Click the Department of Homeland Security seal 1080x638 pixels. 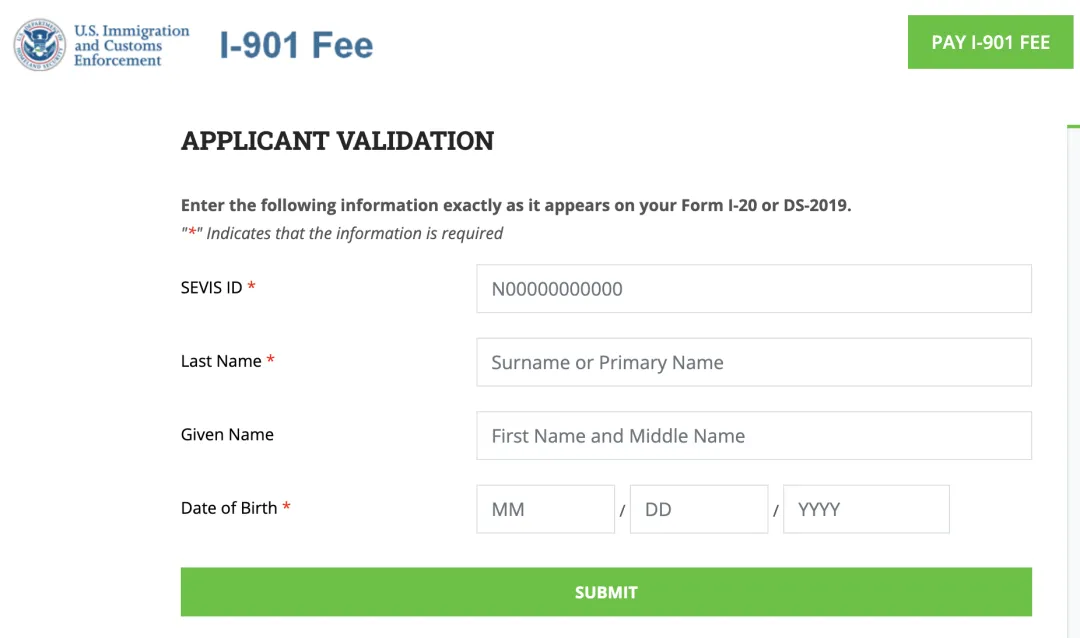[x=40, y=45]
